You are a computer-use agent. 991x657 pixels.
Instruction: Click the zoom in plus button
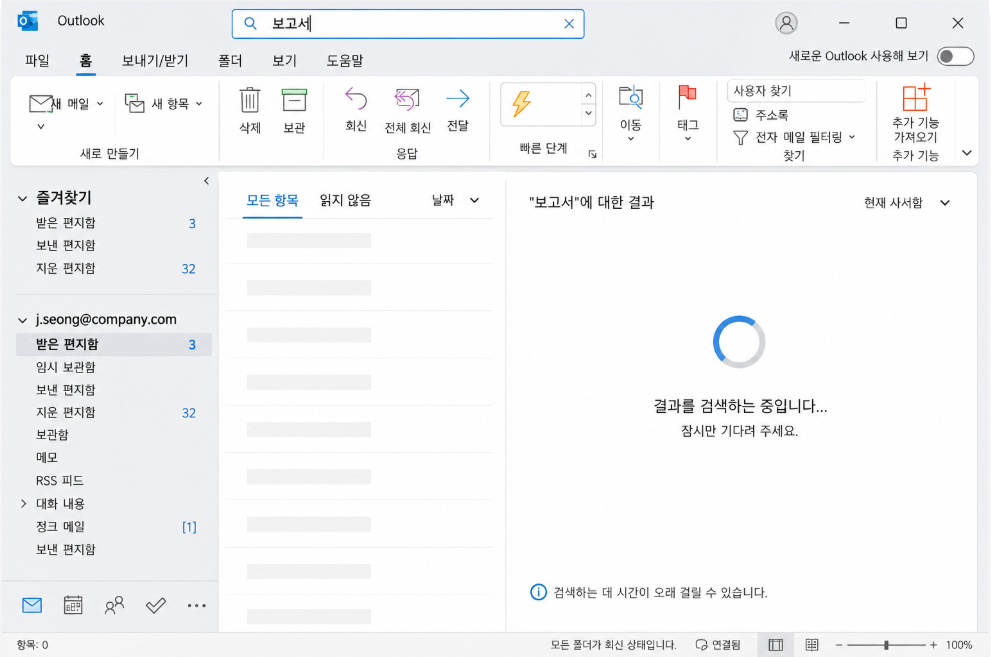click(x=933, y=645)
